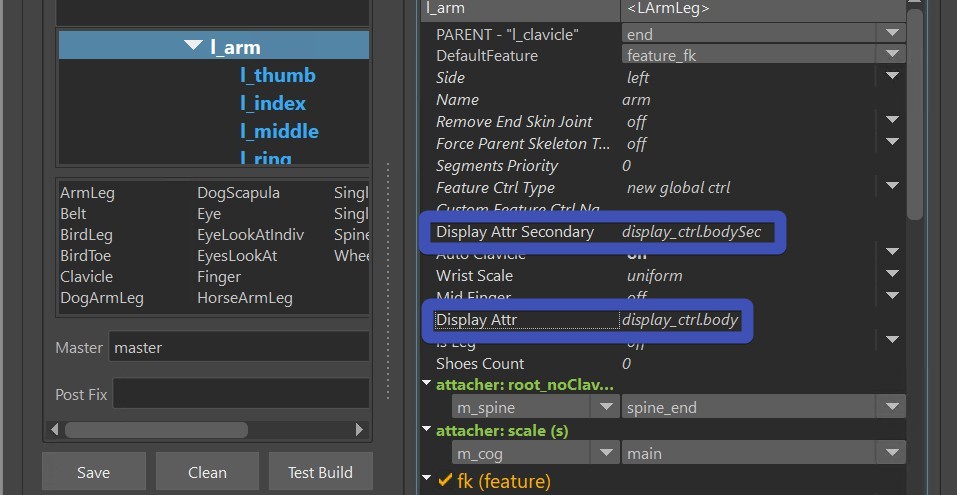Open the DefaultFeature feature_fk dropdown
The height and width of the screenshot is (495, 957).
(x=763, y=55)
